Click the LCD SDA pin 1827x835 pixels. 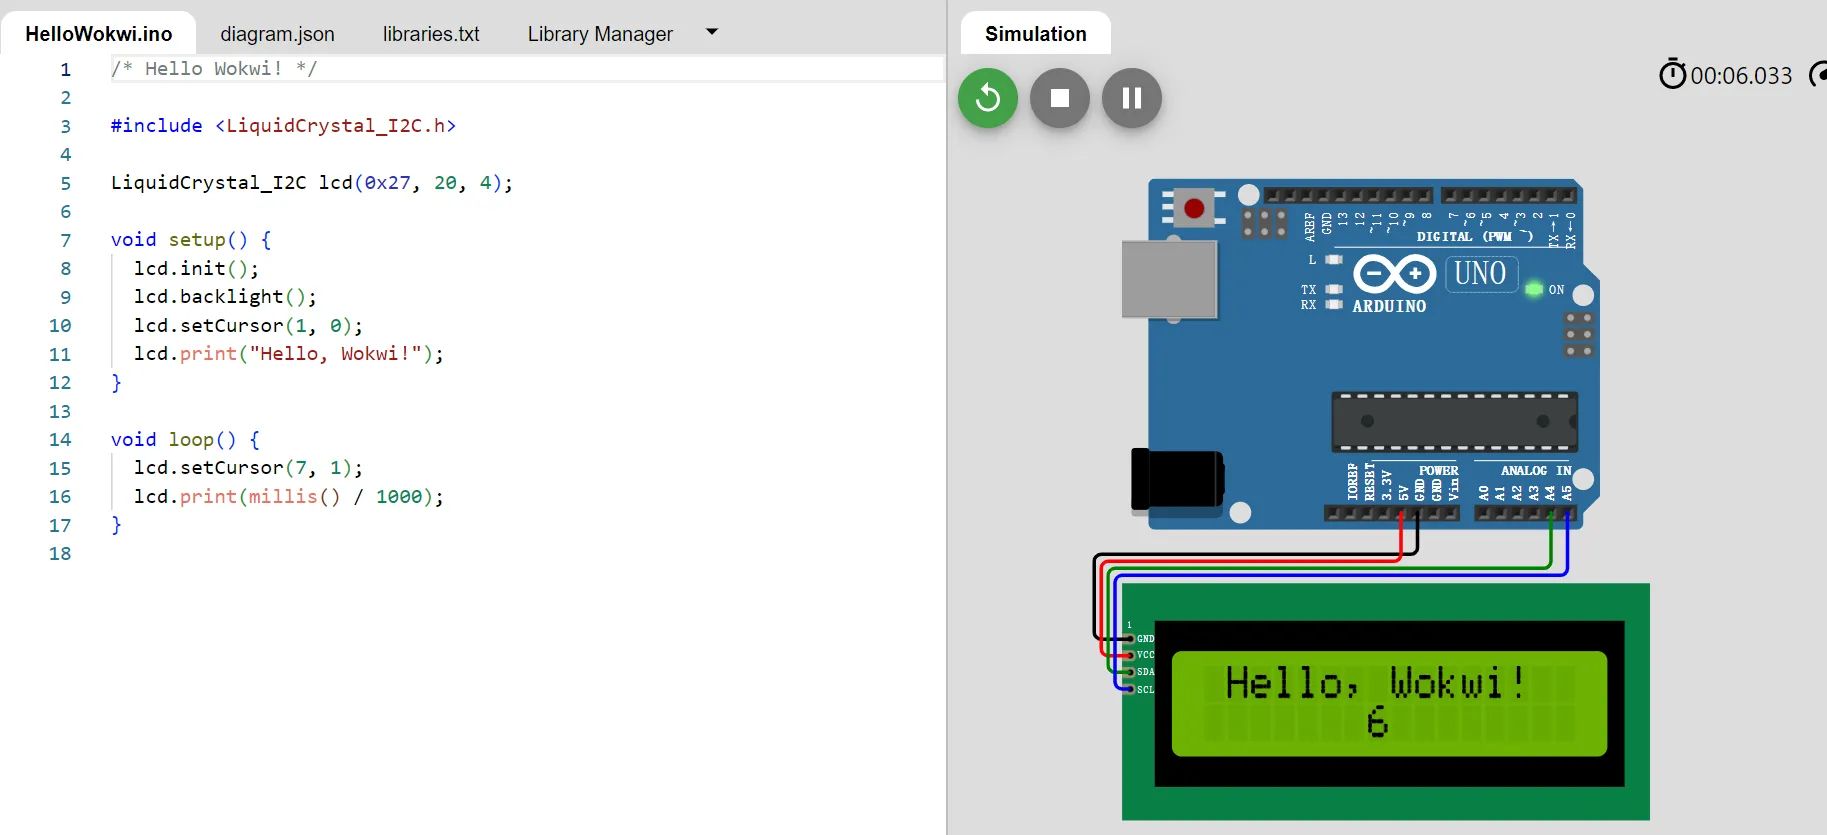point(1131,672)
